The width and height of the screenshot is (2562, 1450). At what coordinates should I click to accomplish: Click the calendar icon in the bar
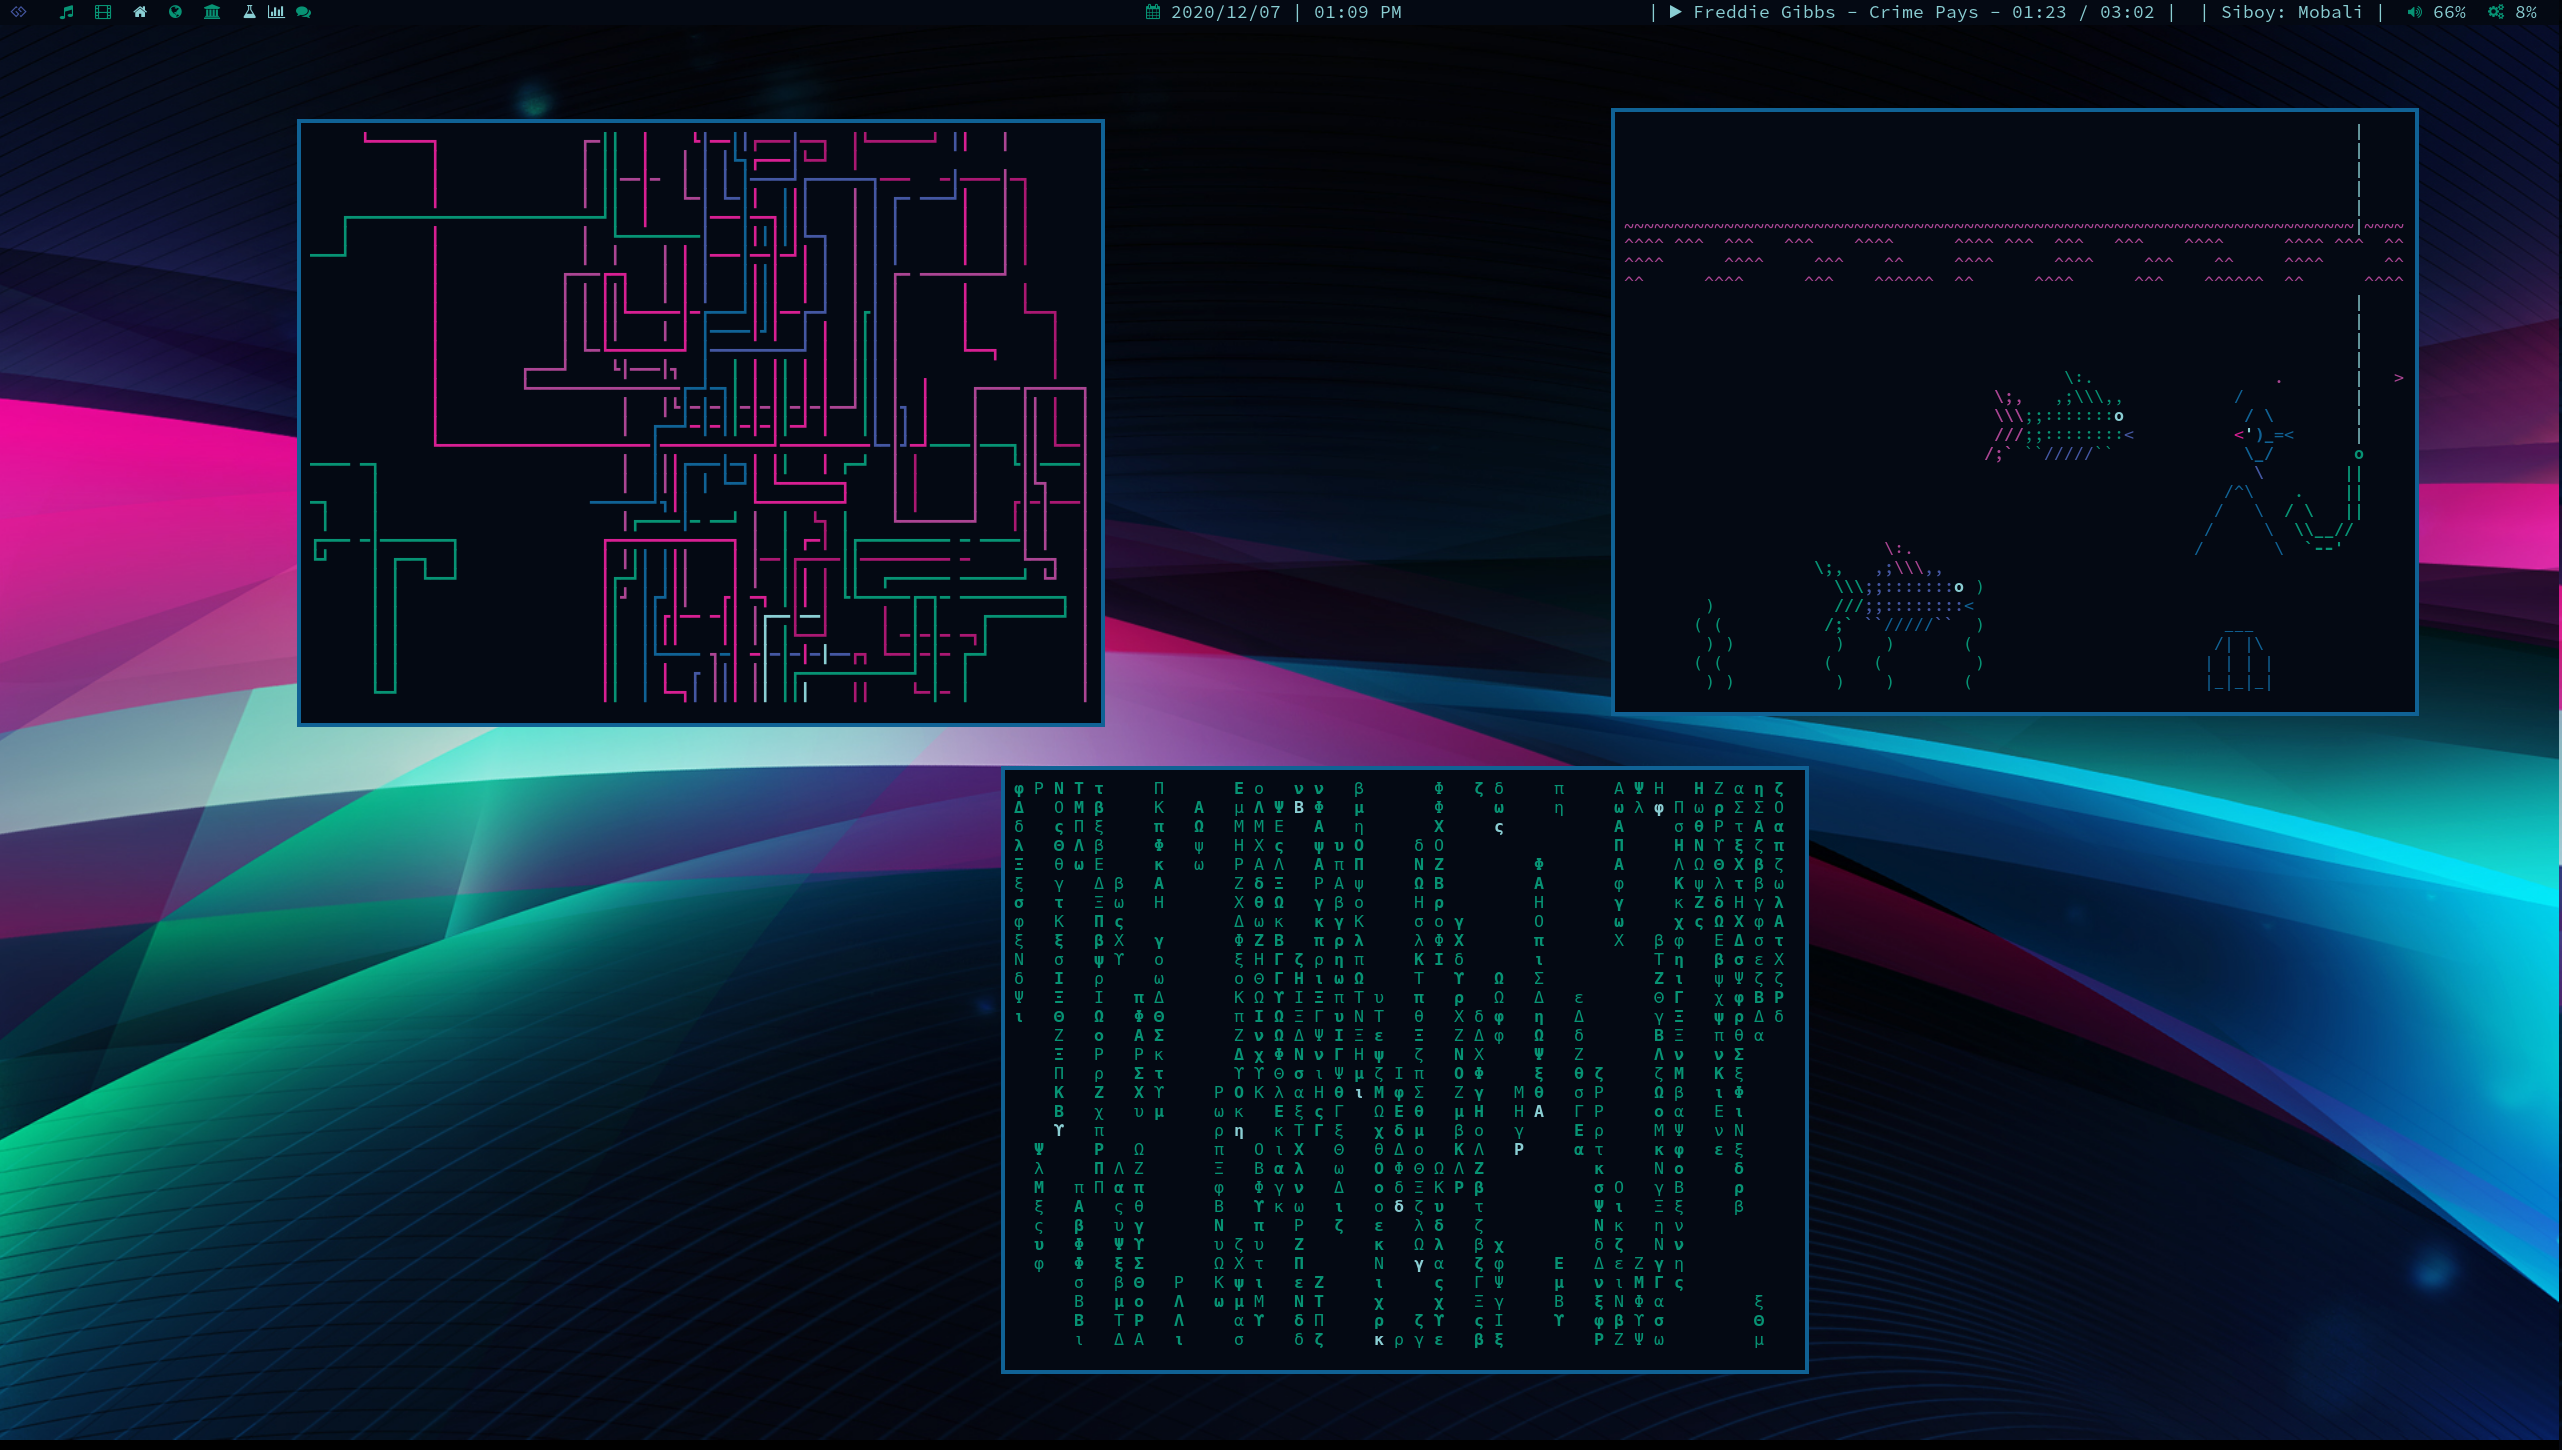click(x=1152, y=12)
